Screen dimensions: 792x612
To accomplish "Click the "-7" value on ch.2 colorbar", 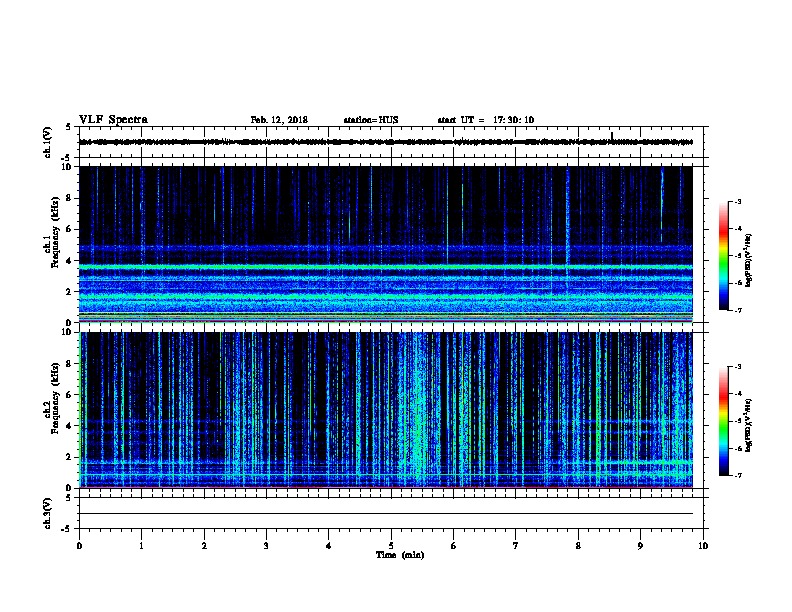I will 737,475.
